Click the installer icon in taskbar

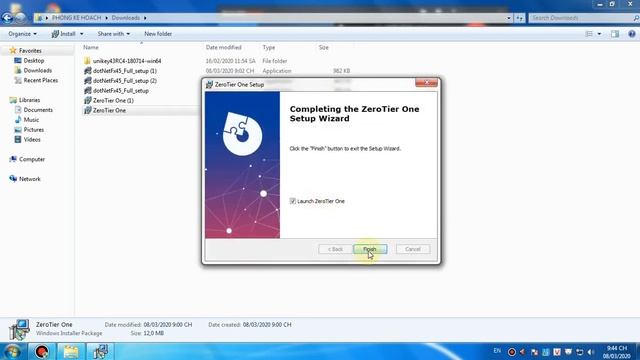point(100,351)
